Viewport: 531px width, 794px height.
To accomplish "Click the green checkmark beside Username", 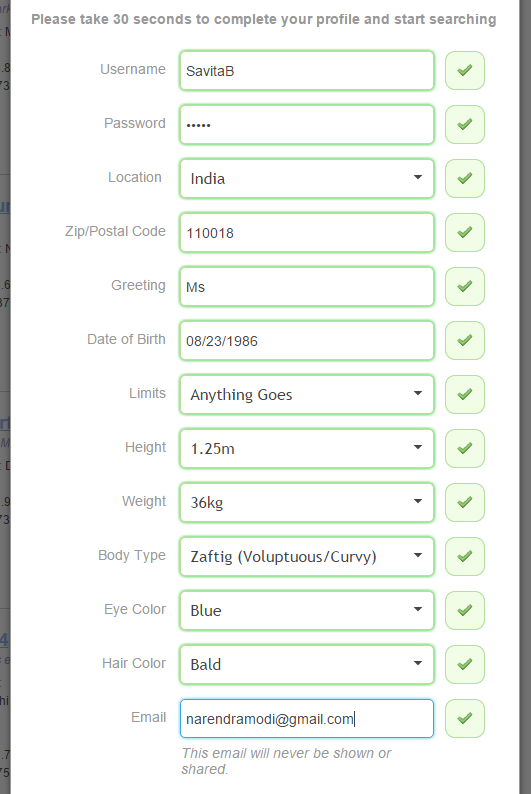I will click(x=465, y=70).
